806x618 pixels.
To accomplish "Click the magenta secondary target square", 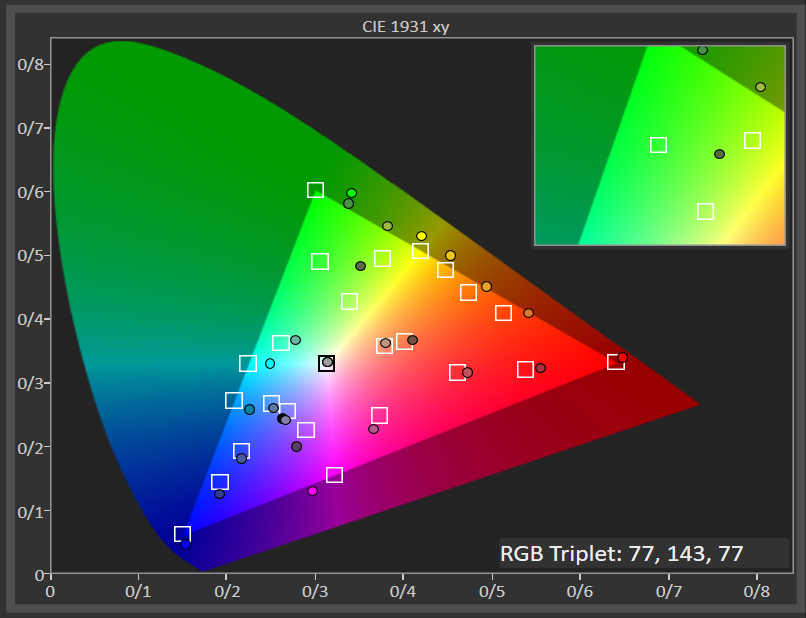I will [335, 475].
